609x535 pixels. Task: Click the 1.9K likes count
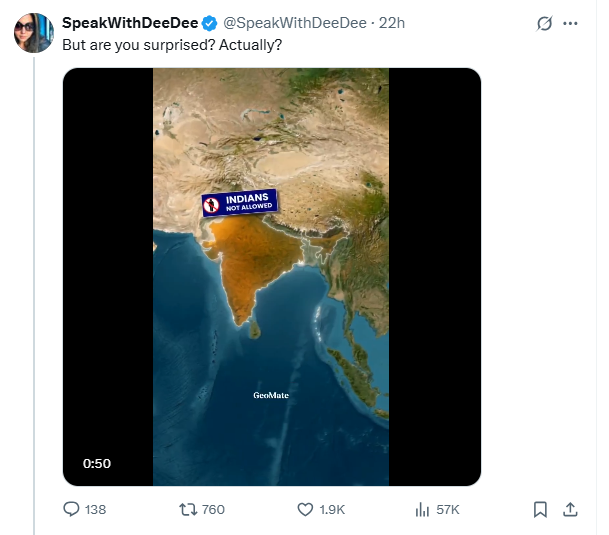(x=335, y=509)
